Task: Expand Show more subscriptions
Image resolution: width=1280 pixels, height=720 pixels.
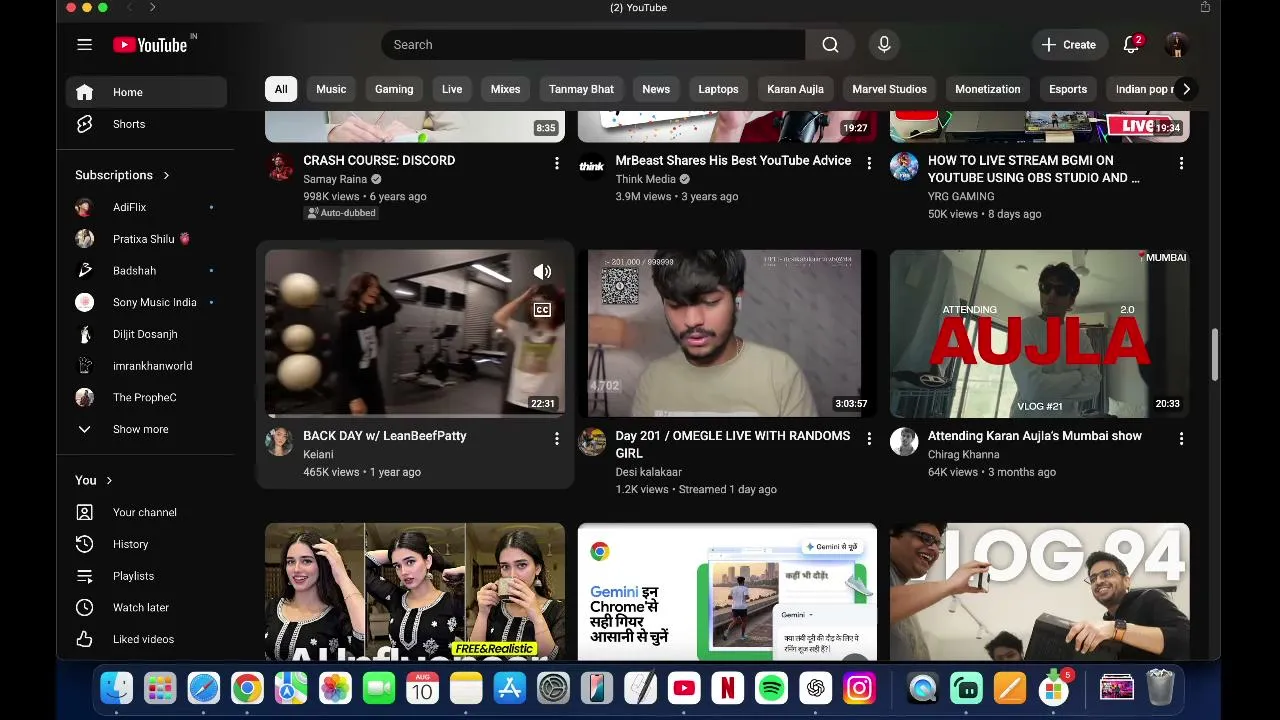Action: (146, 429)
